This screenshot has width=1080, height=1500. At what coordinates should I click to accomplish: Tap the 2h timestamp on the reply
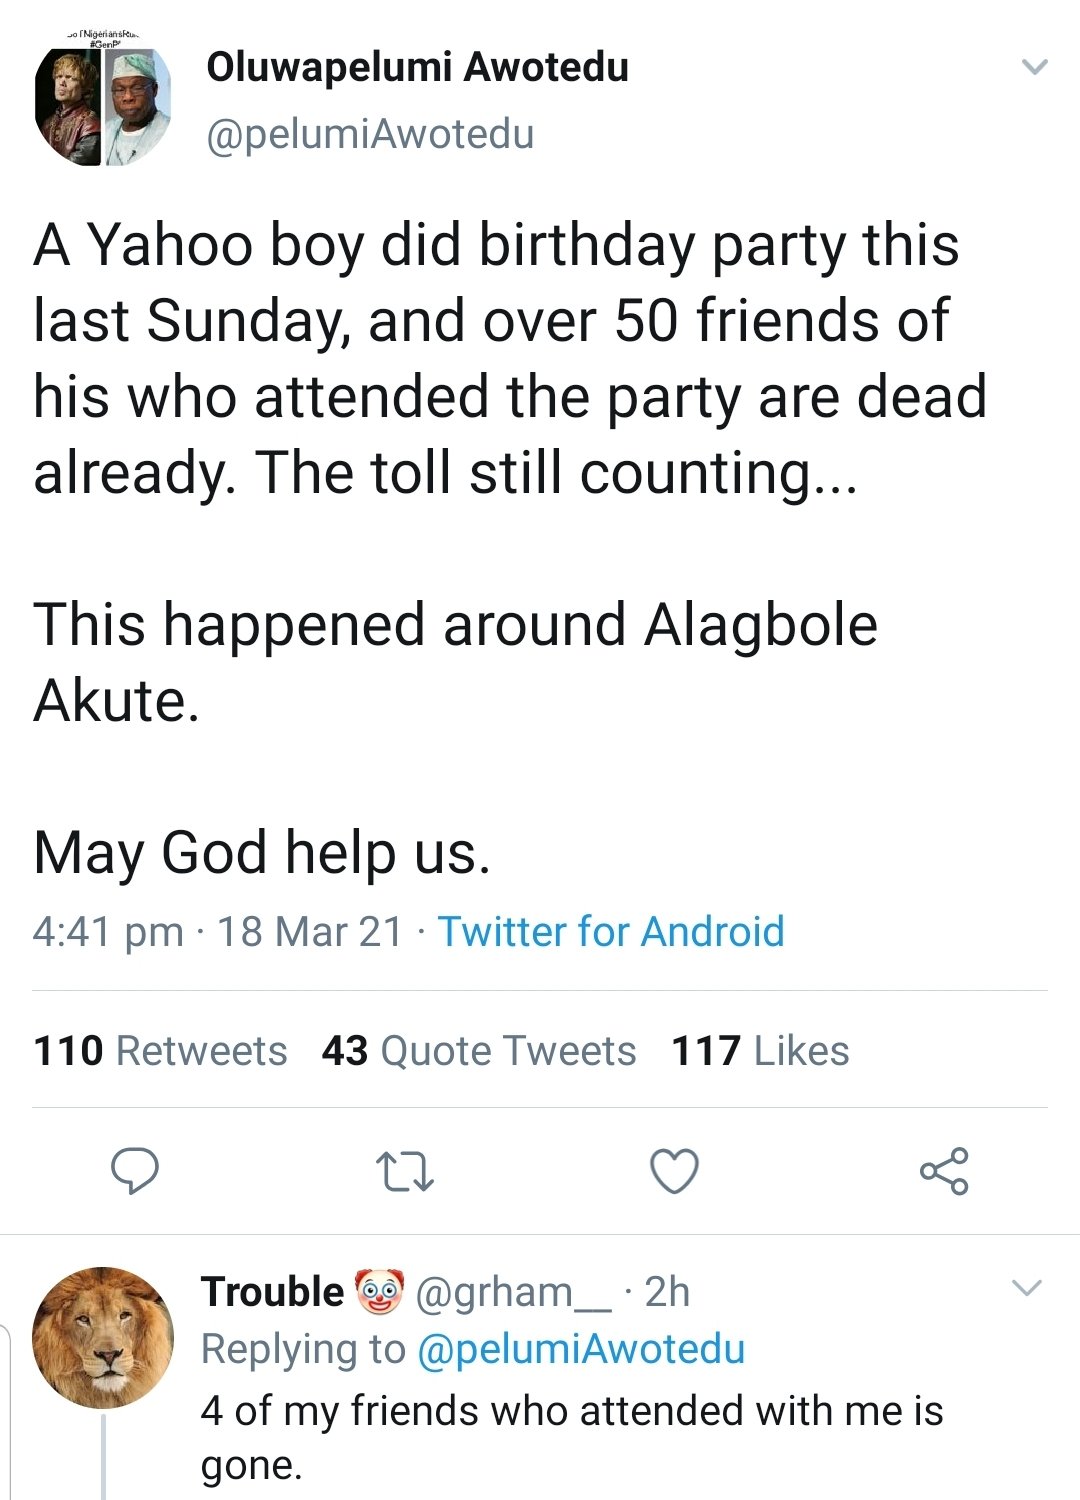point(667,1292)
